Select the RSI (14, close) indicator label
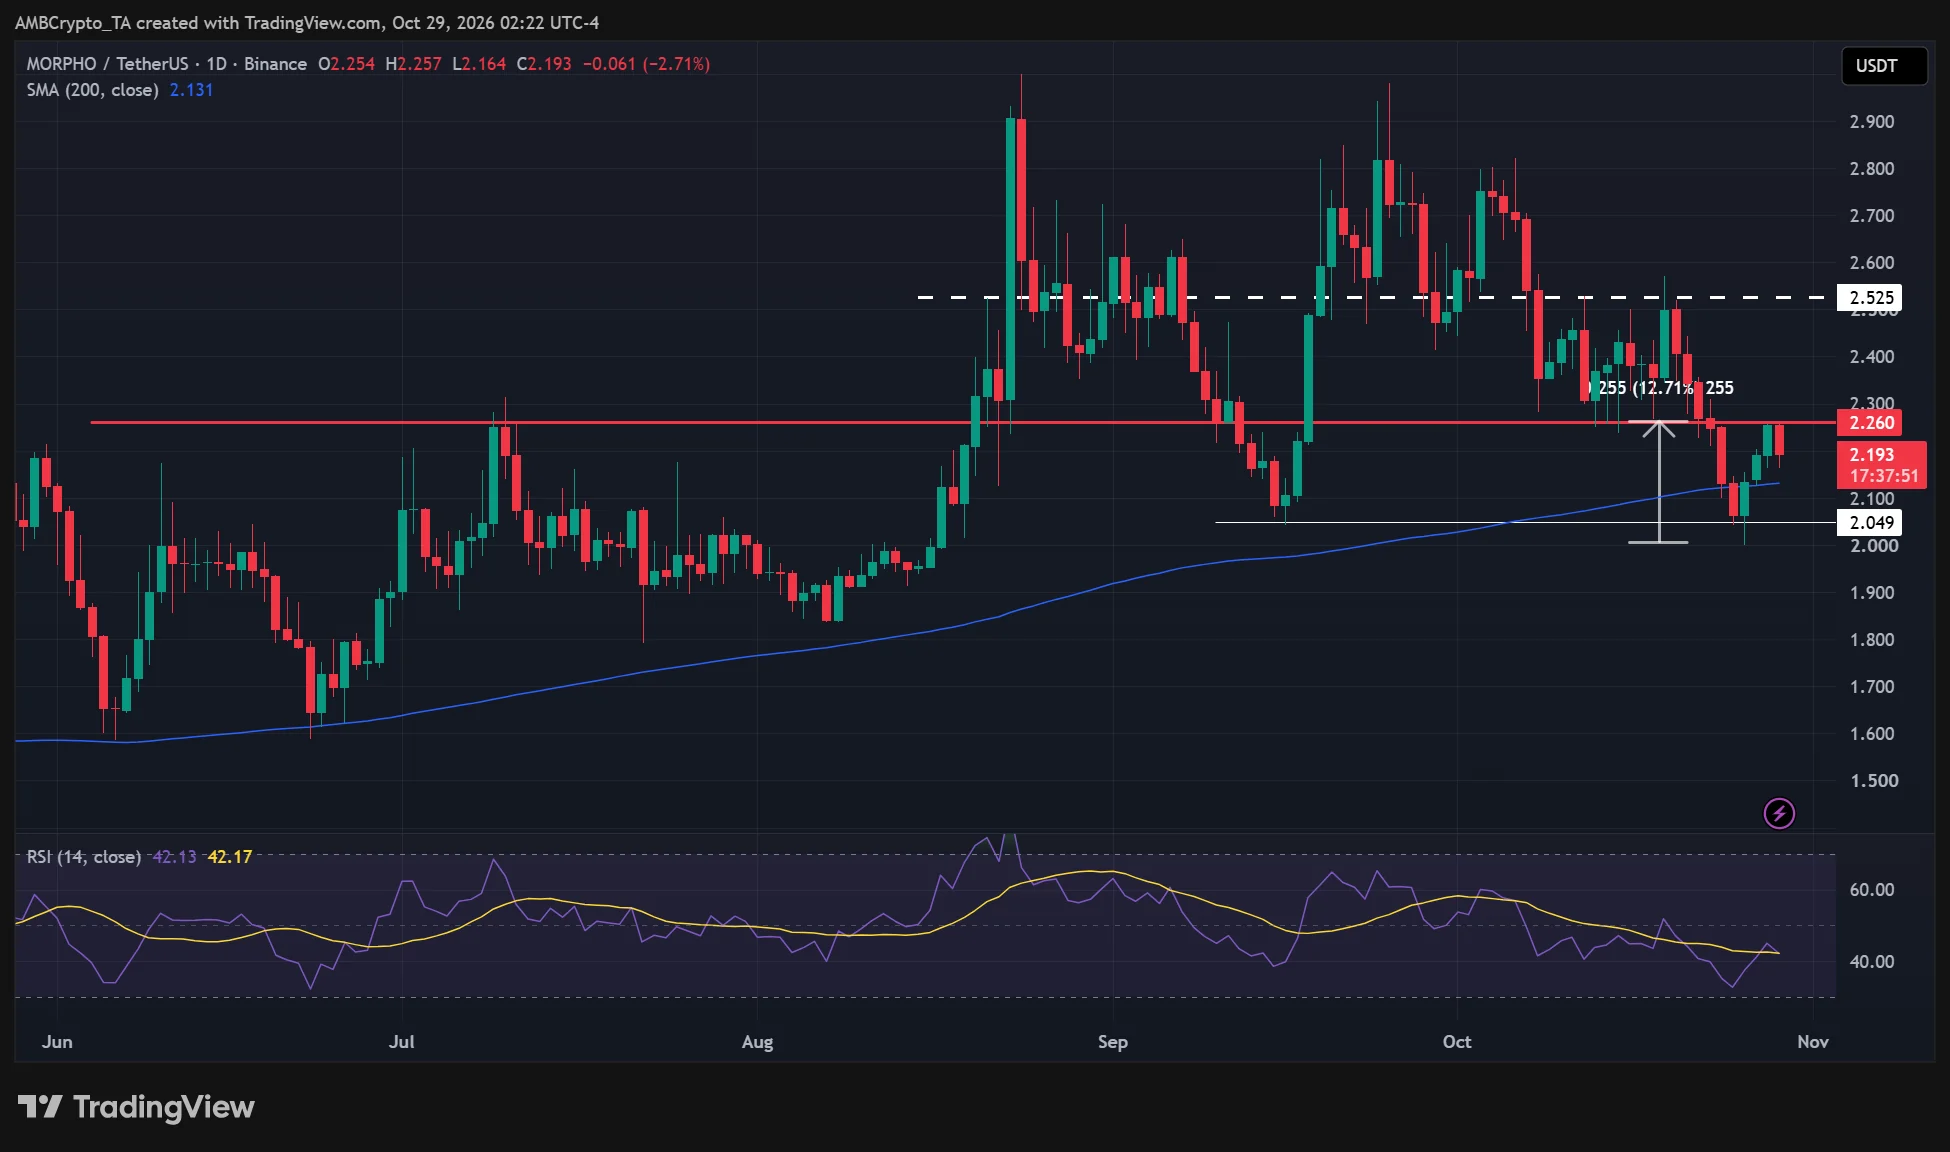 coord(84,857)
